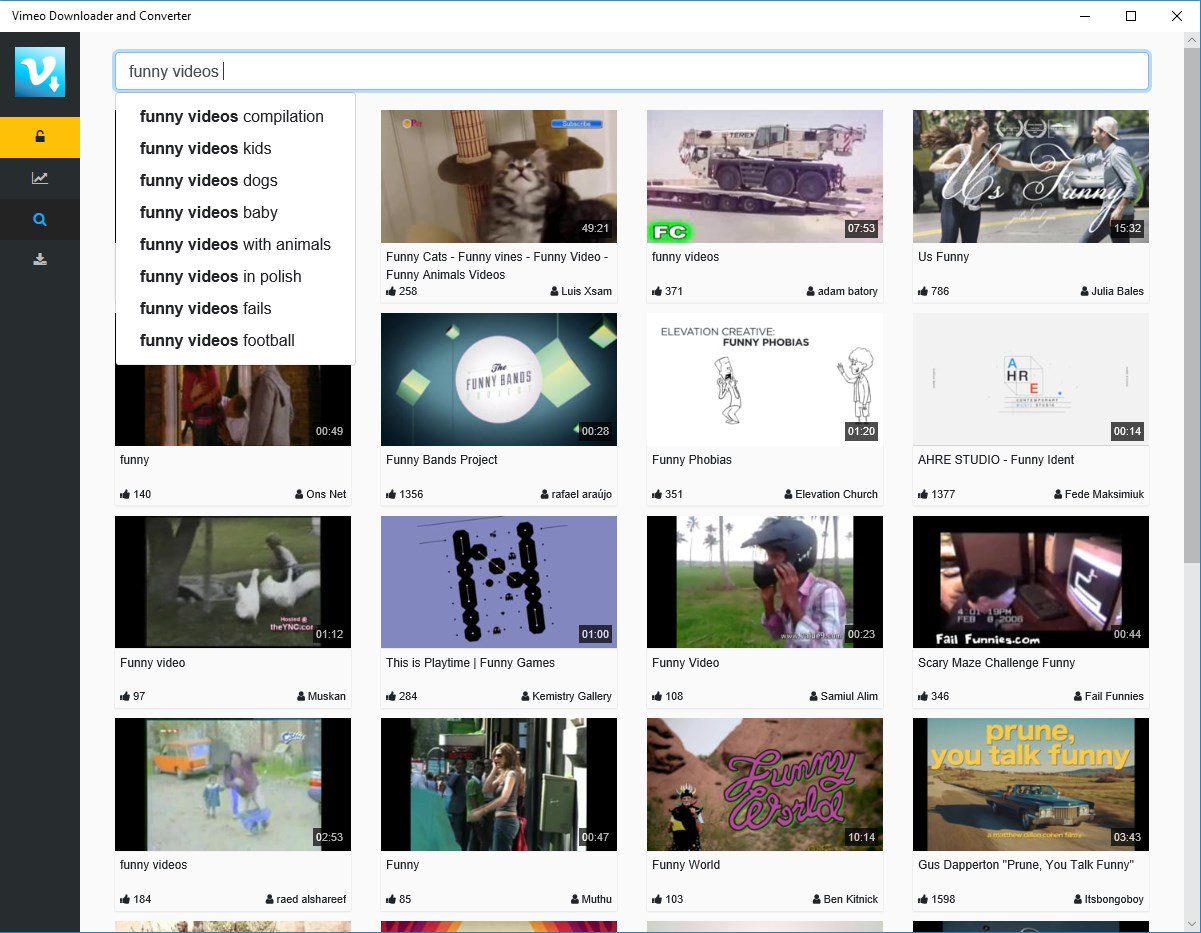Image resolution: width=1201 pixels, height=933 pixels.
Task: Choose suggestion 'funny videos in polish'
Action: 221,276
